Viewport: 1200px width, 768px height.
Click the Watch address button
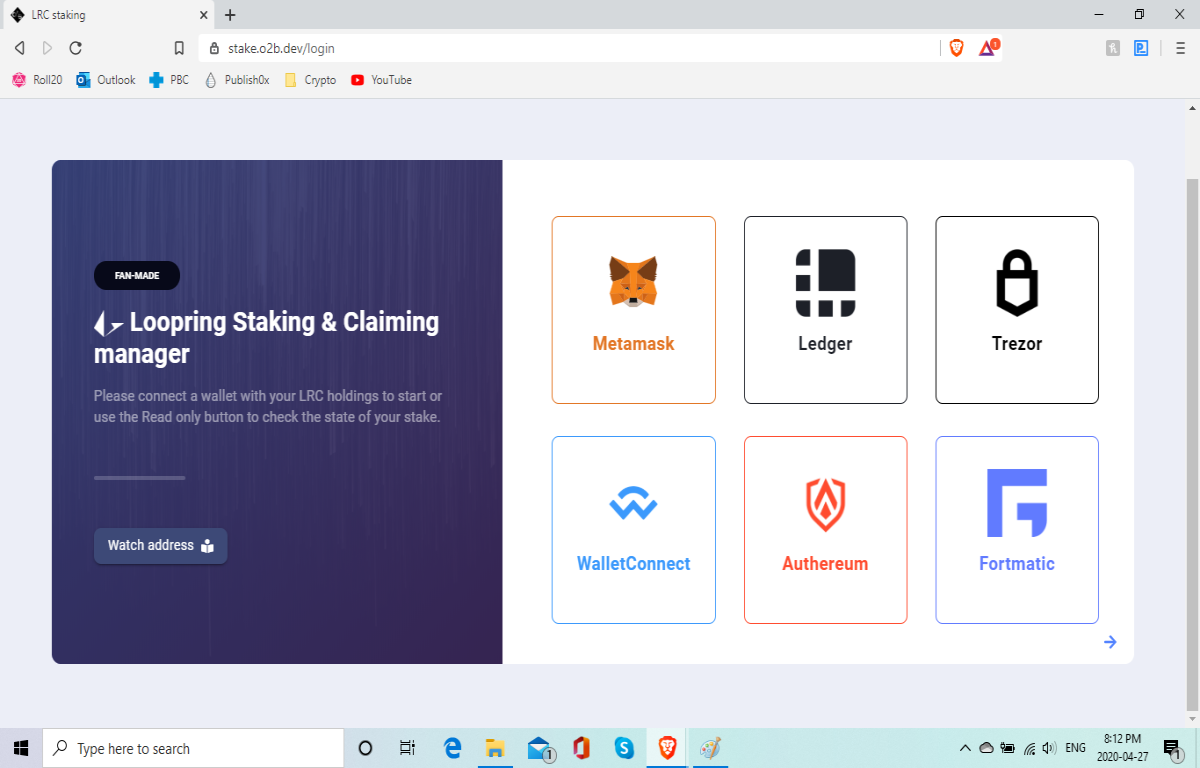tap(161, 546)
